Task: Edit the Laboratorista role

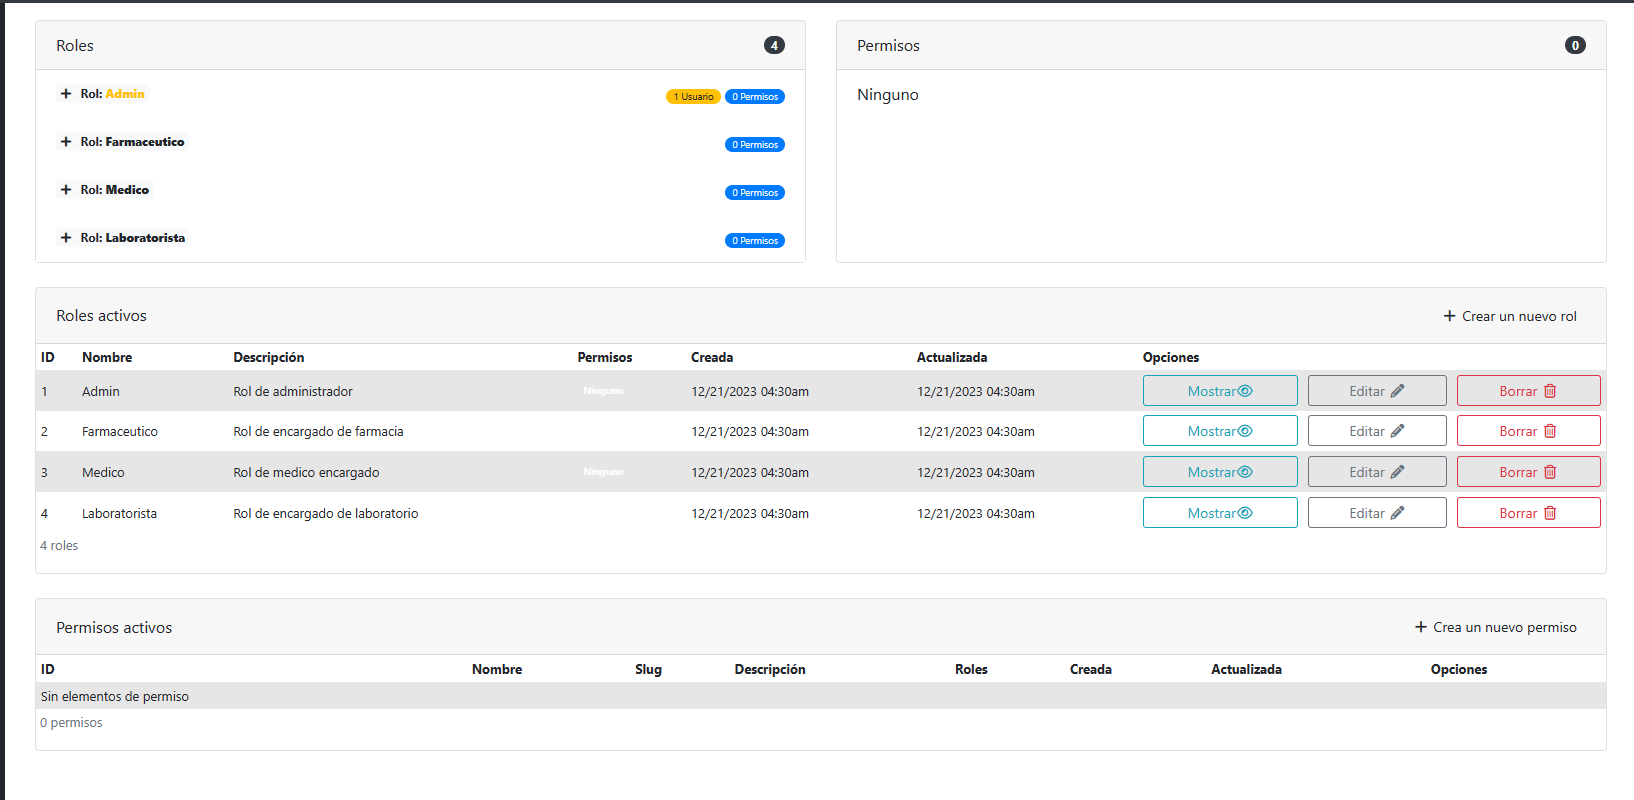Action: click(1377, 513)
